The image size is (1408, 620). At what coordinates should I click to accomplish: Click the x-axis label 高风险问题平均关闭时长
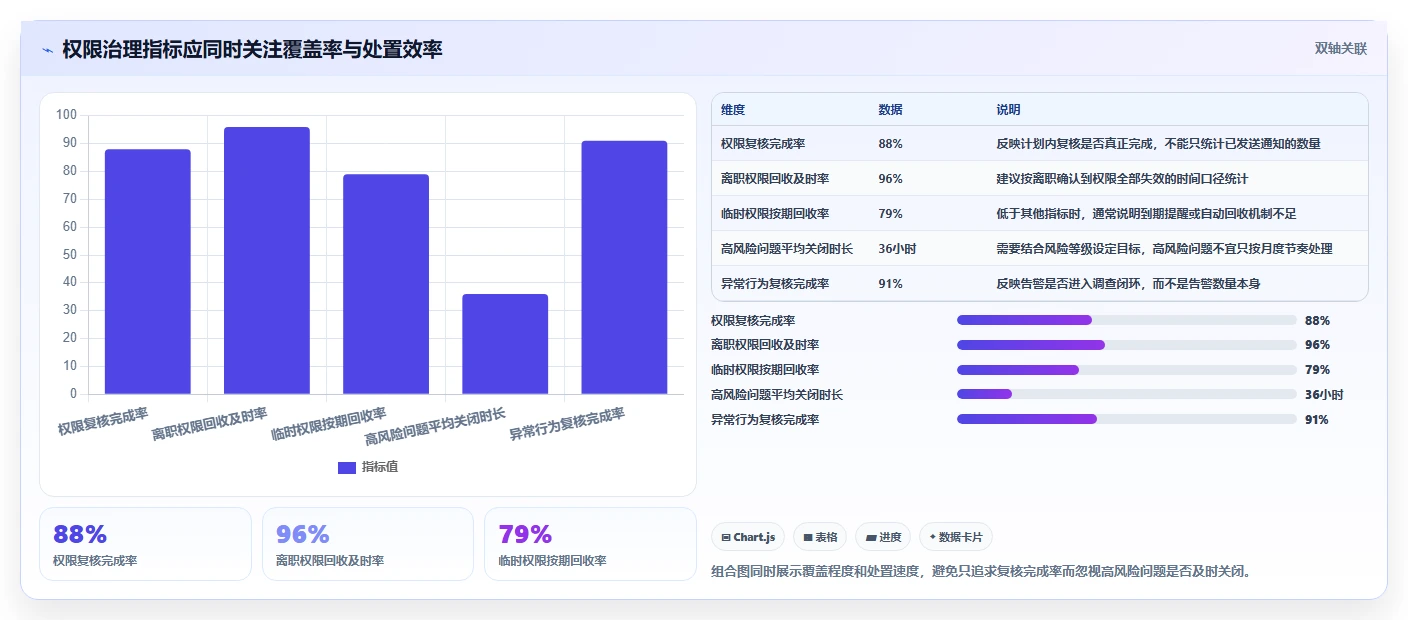pyautogui.click(x=435, y=426)
